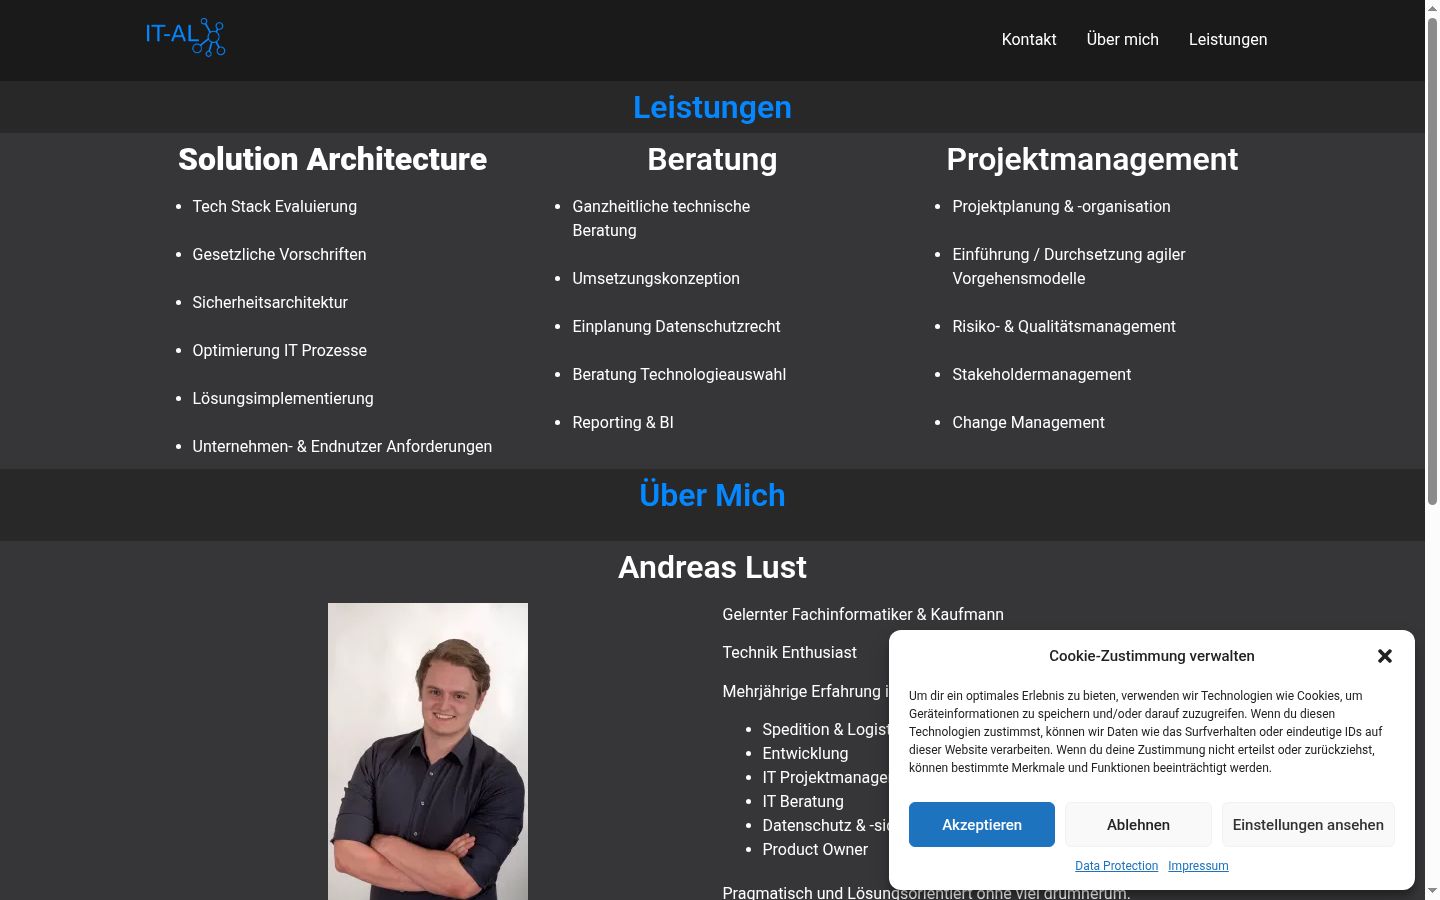Click Einführung / Durchsetzung agiler Vorgehensmodelle
Image resolution: width=1440 pixels, height=900 pixels.
(1069, 267)
